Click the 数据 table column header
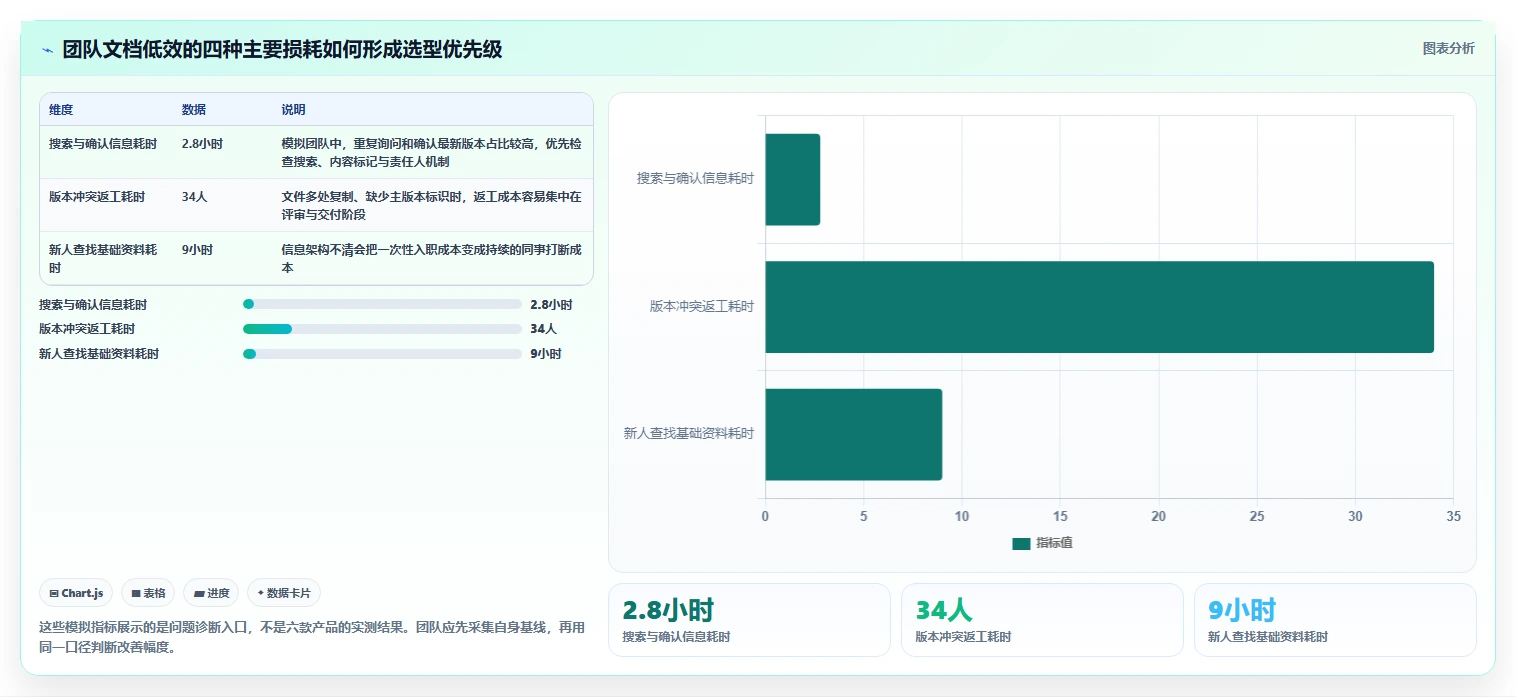 pos(194,110)
